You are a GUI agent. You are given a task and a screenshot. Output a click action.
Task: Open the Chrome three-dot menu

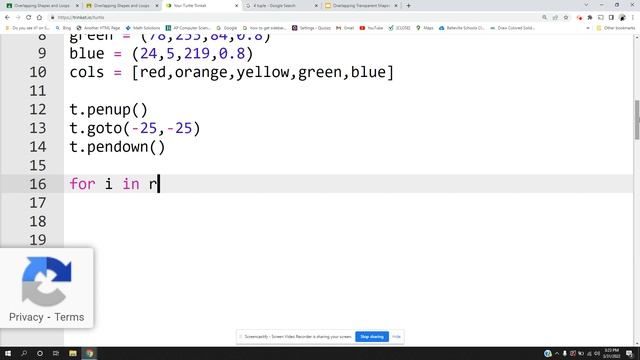point(633,18)
